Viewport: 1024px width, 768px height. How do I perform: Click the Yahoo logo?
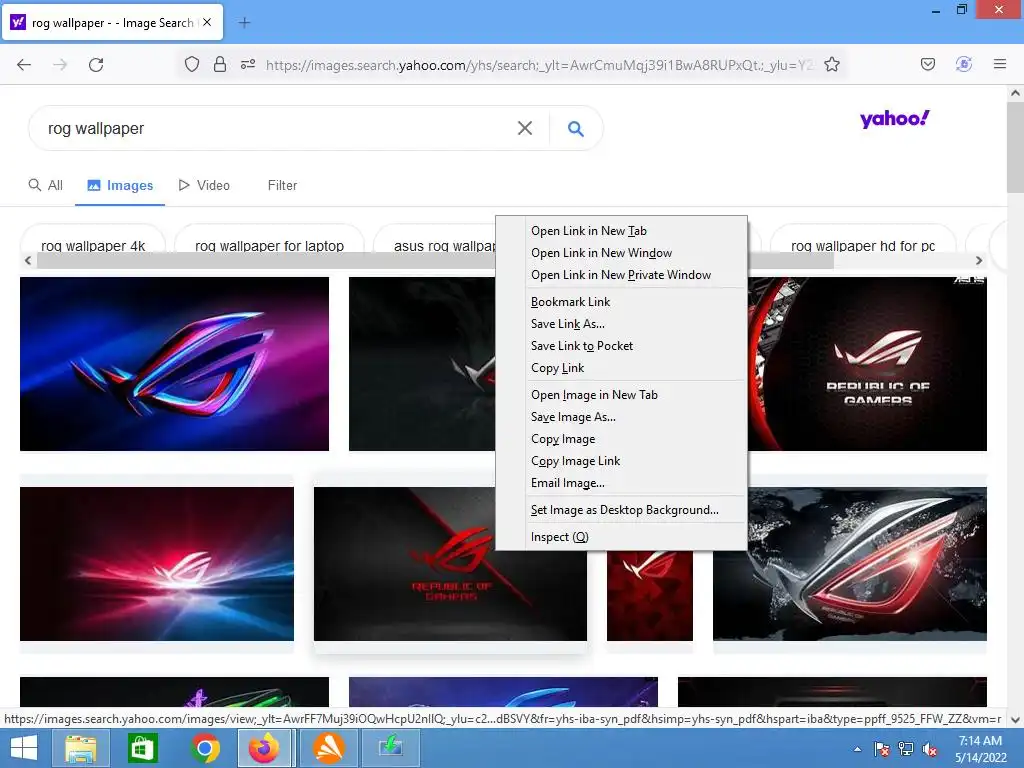pyautogui.click(x=895, y=119)
